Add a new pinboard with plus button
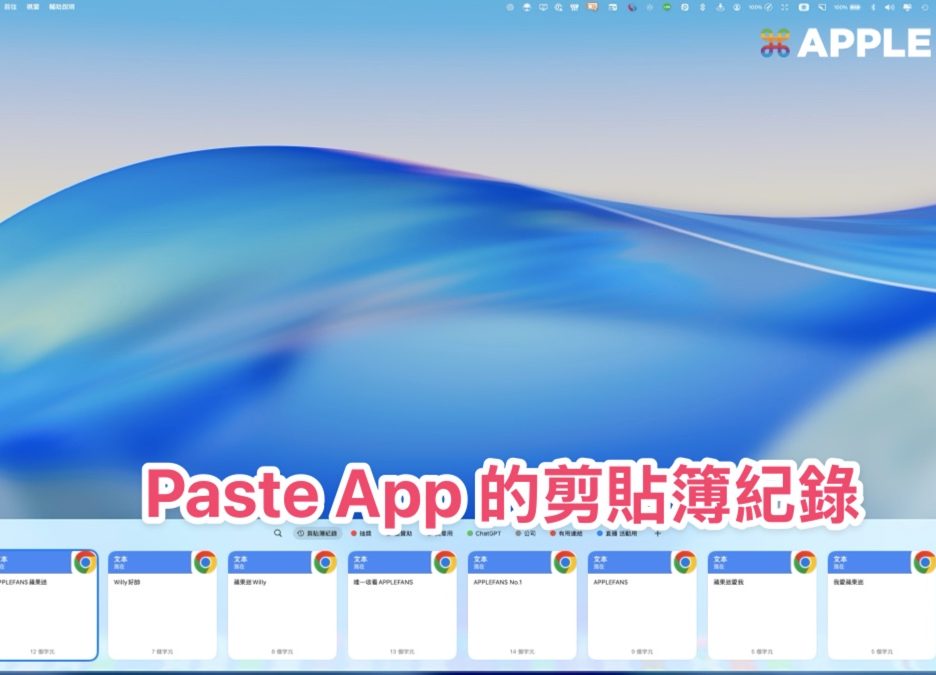This screenshot has width=936, height=675. (x=657, y=534)
